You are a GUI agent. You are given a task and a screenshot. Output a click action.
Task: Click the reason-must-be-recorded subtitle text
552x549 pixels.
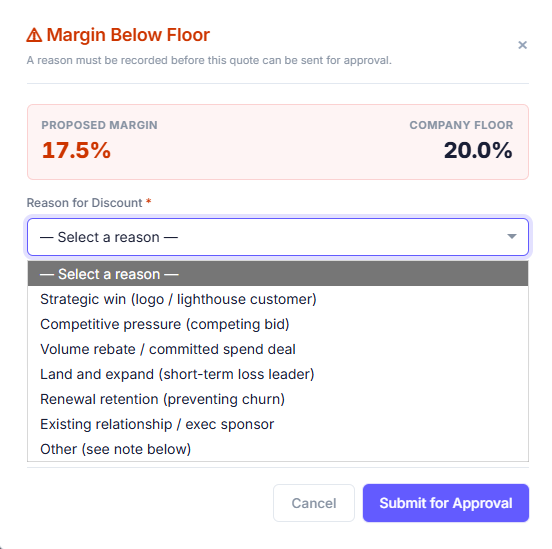[209, 60]
